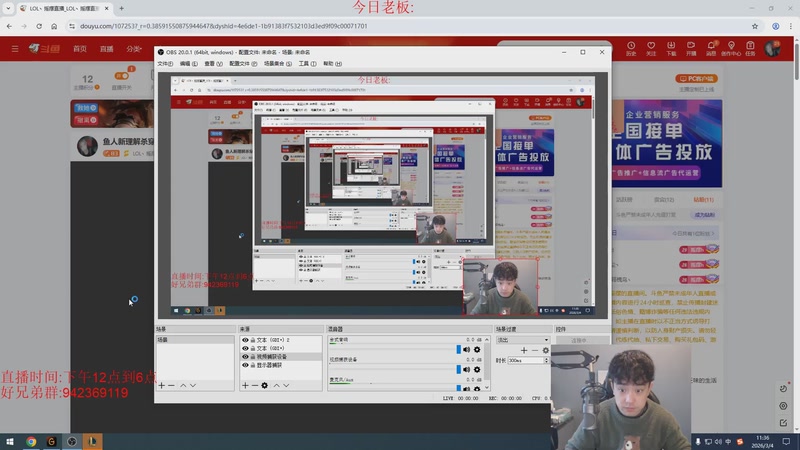
Task: Toggle lock on 文本 (GDI+) source
Action: point(253,348)
